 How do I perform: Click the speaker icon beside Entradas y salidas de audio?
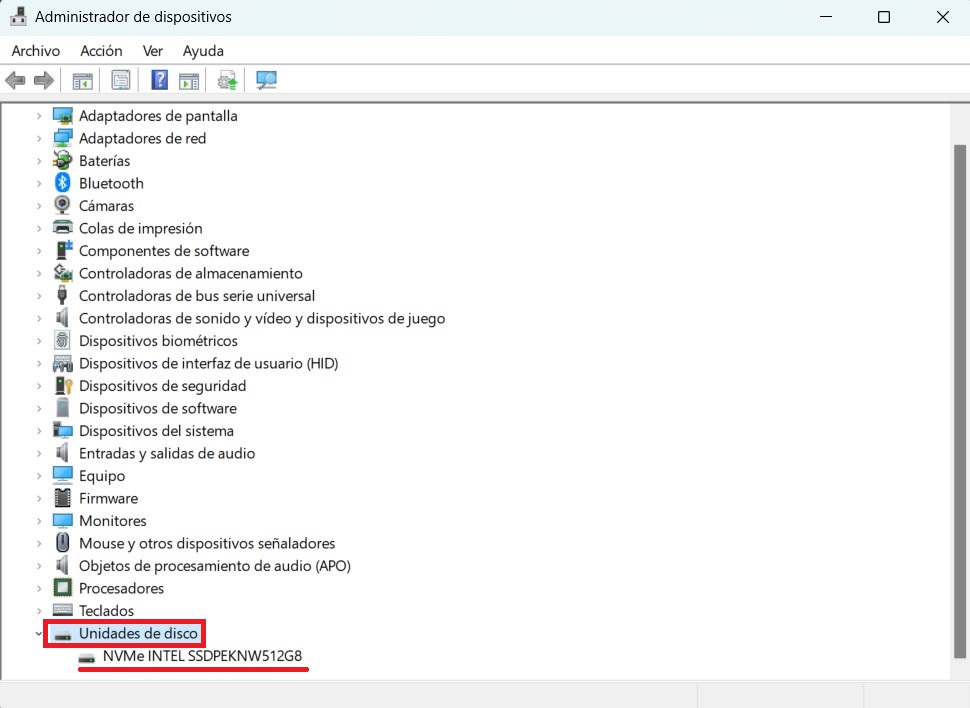(x=62, y=452)
